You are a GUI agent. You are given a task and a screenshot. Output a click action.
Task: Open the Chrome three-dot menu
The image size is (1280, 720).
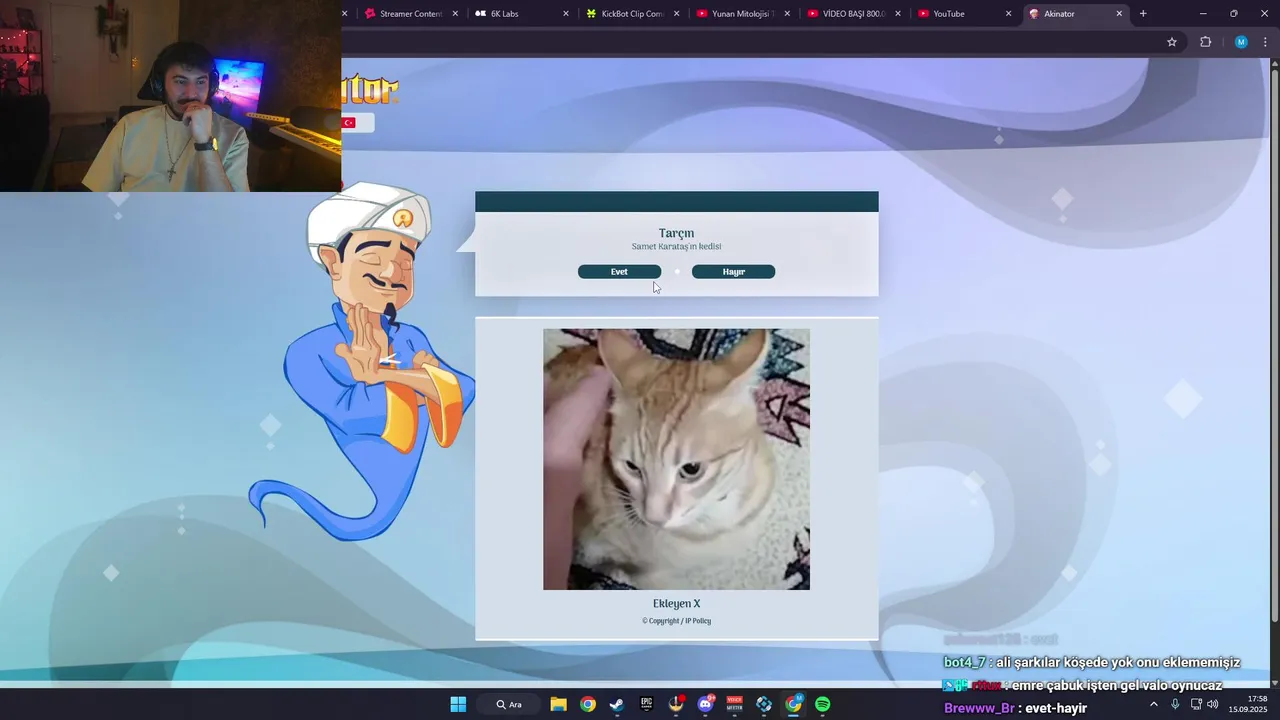[1265, 42]
